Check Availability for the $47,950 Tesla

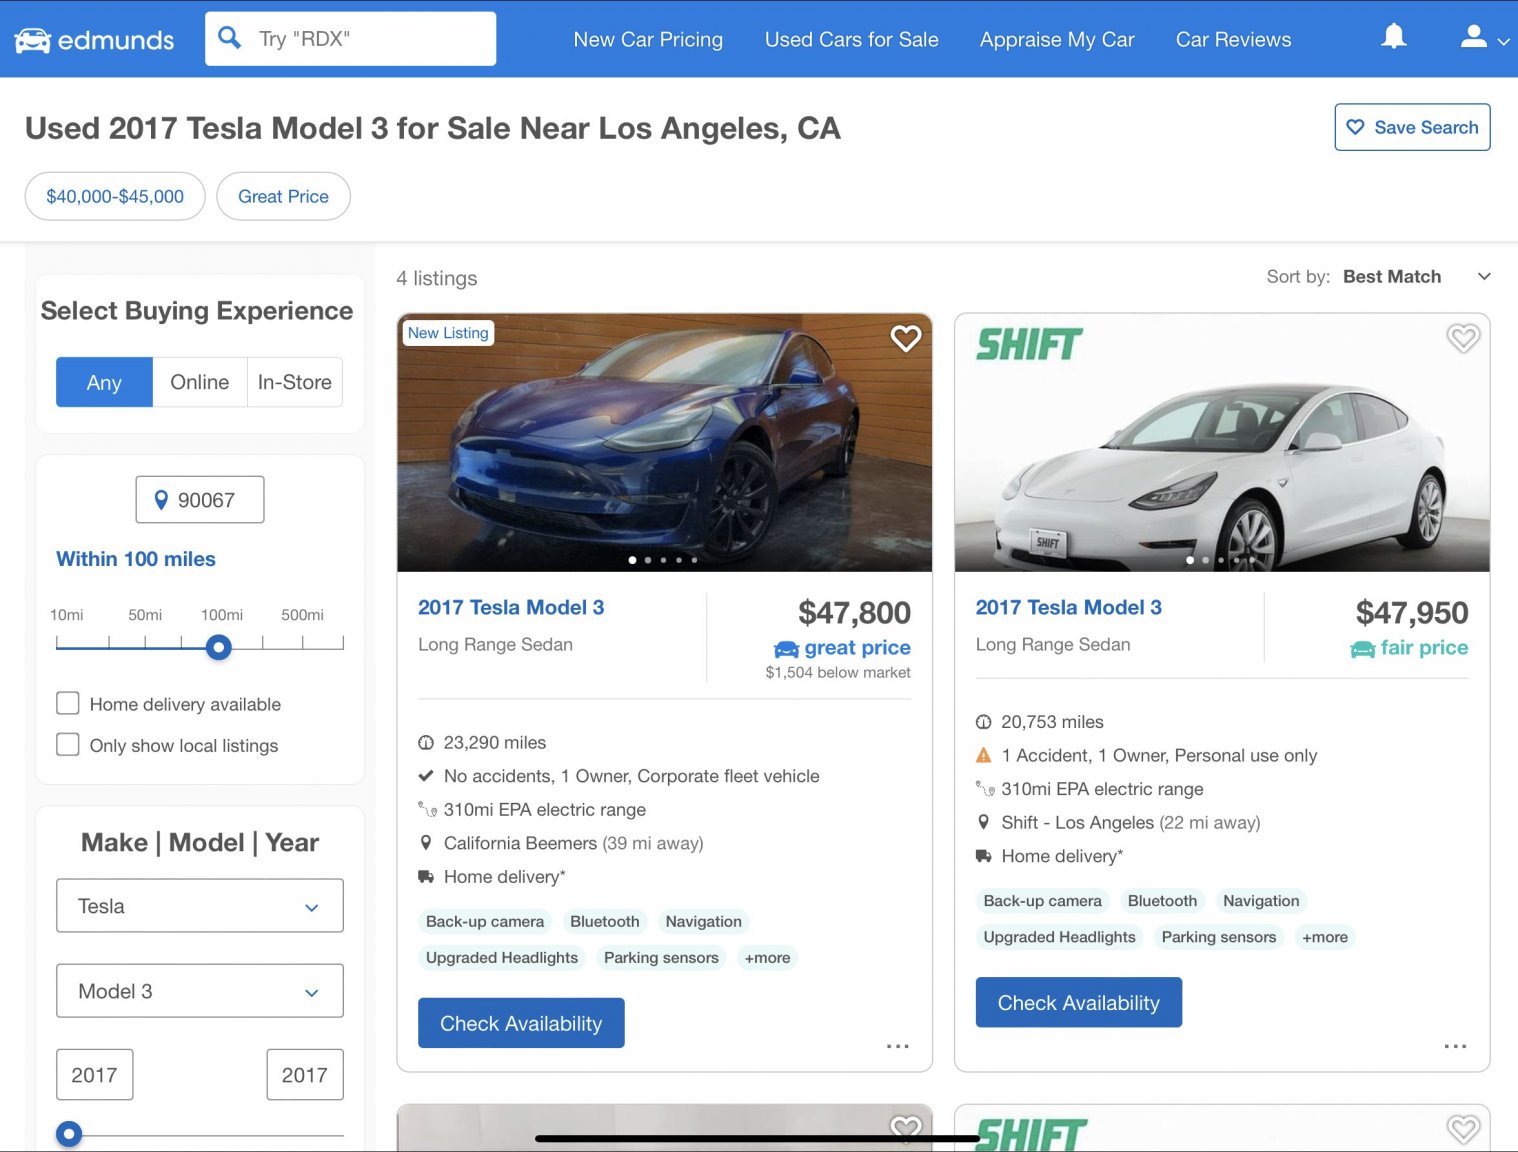pos(1079,1002)
